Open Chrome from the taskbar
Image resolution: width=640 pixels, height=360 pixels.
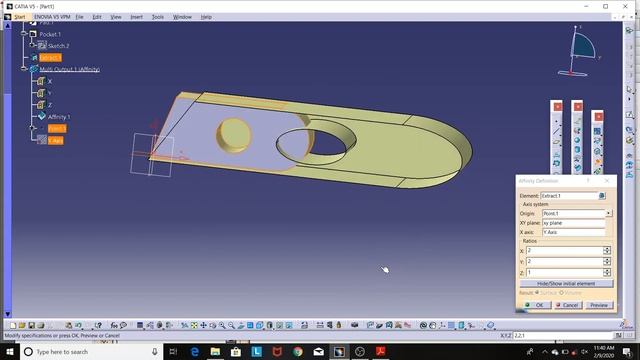click(x=298, y=351)
